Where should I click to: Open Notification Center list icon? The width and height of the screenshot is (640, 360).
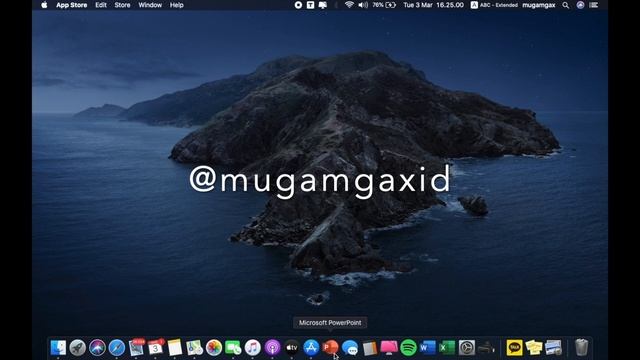pyautogui.click(x=594, y=5)
